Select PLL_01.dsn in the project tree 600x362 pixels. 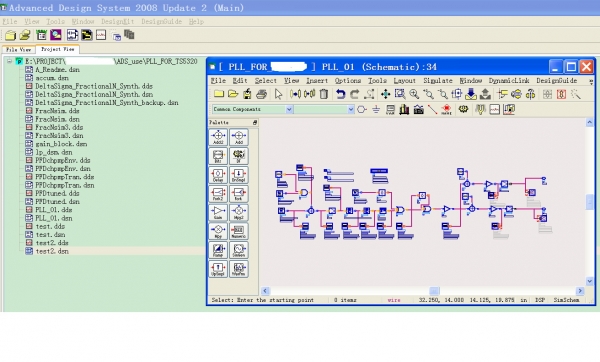(54, 218)
